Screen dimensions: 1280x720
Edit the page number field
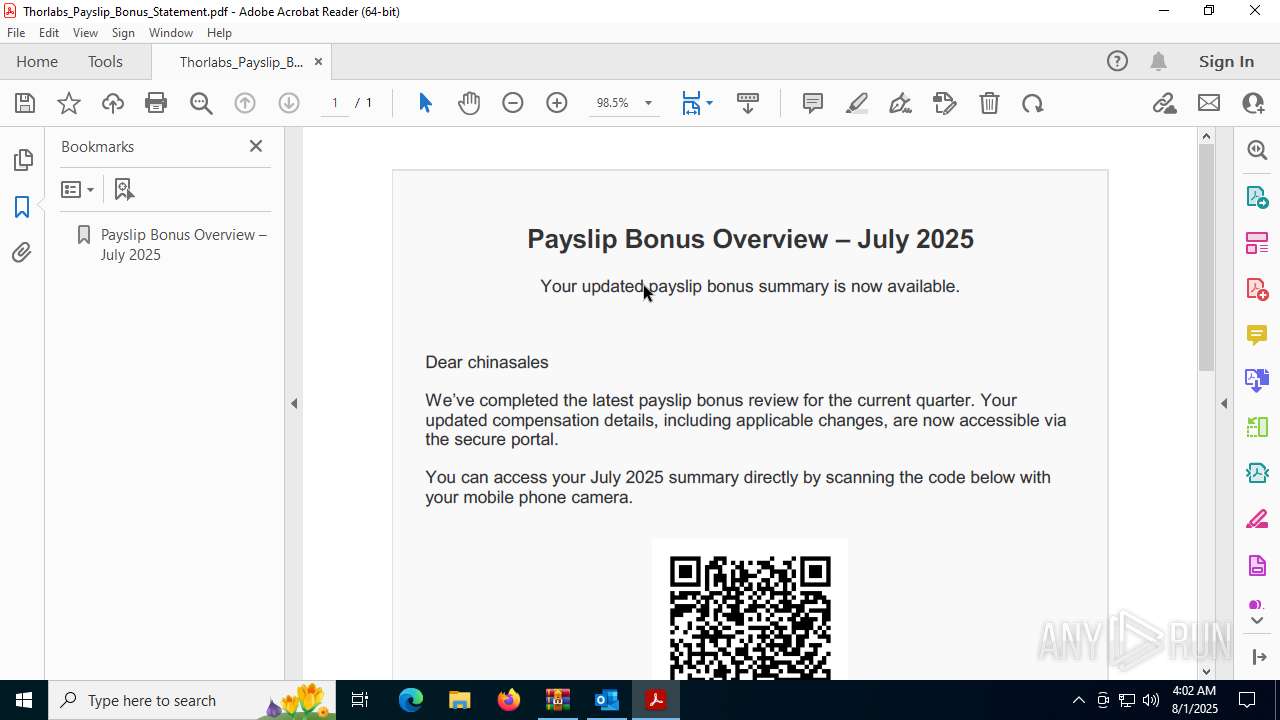click(335, 103)
